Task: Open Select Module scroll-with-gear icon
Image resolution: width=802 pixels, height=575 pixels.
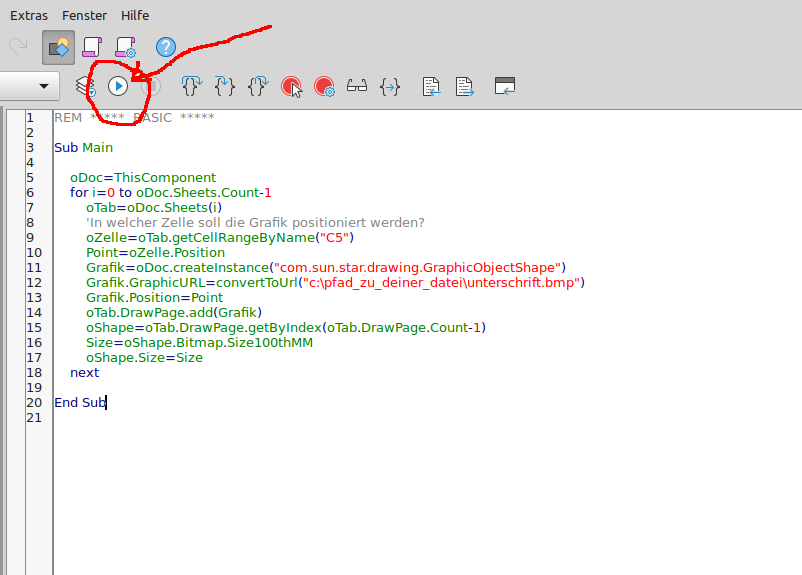Action: tap(126, 47)
